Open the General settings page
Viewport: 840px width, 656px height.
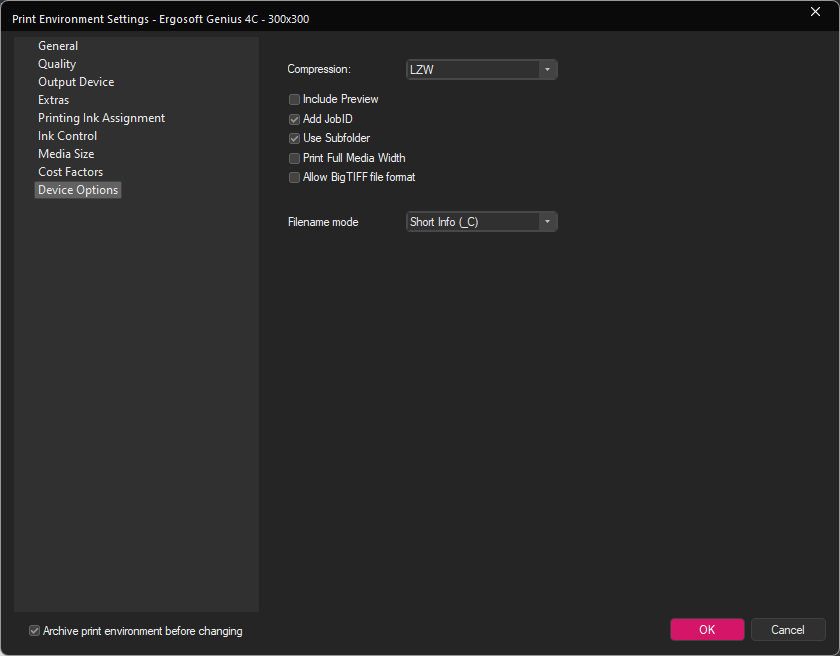tap(58, 46)
